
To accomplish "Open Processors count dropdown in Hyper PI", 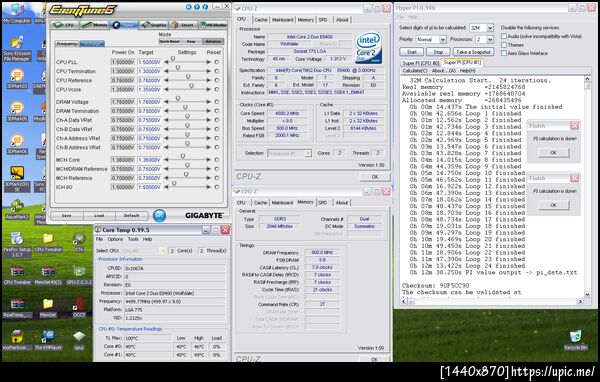I will pyautogui.click(x=490, y=39).
